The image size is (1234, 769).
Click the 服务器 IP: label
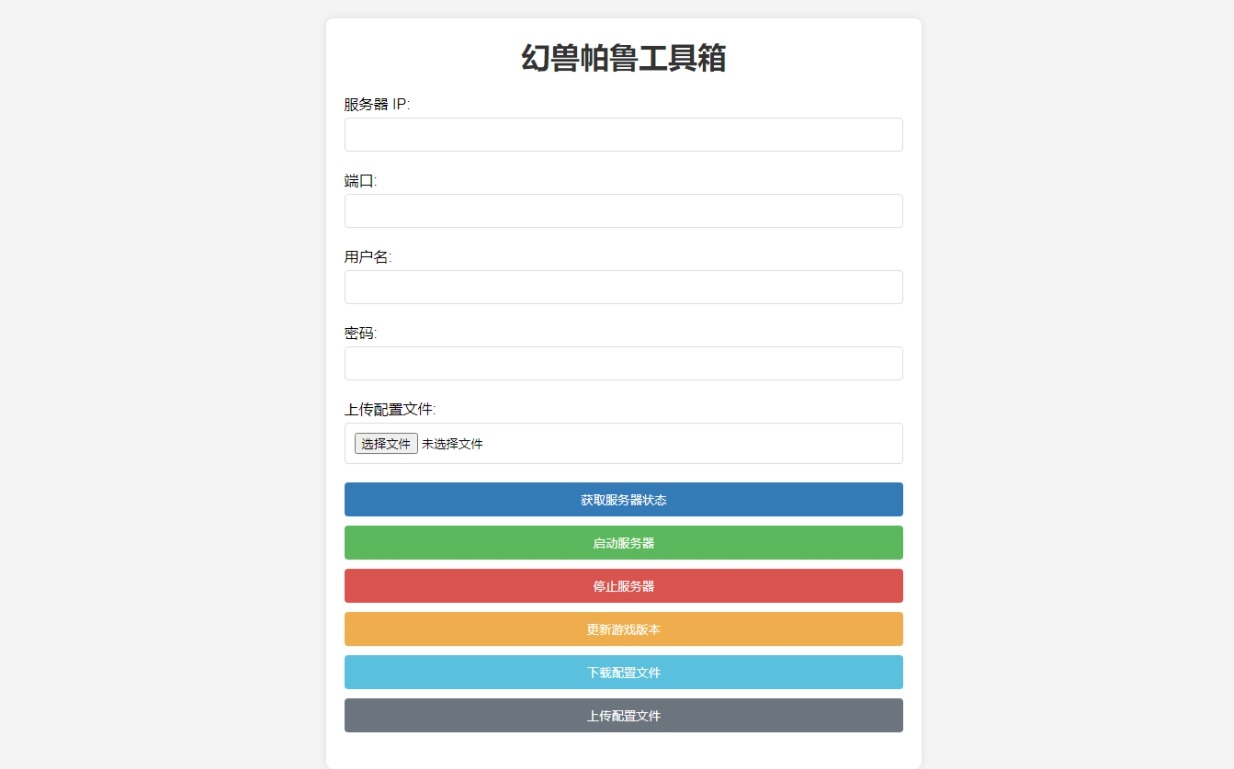(x=377, y=105)
